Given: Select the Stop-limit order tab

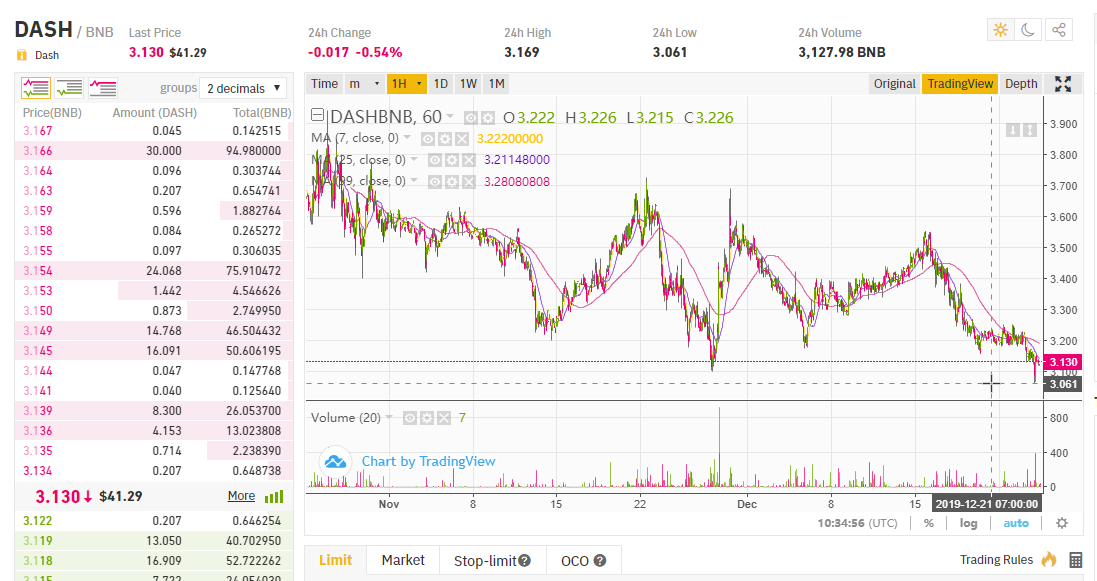Looking at the screenshot, I should (x=491, y=561).
